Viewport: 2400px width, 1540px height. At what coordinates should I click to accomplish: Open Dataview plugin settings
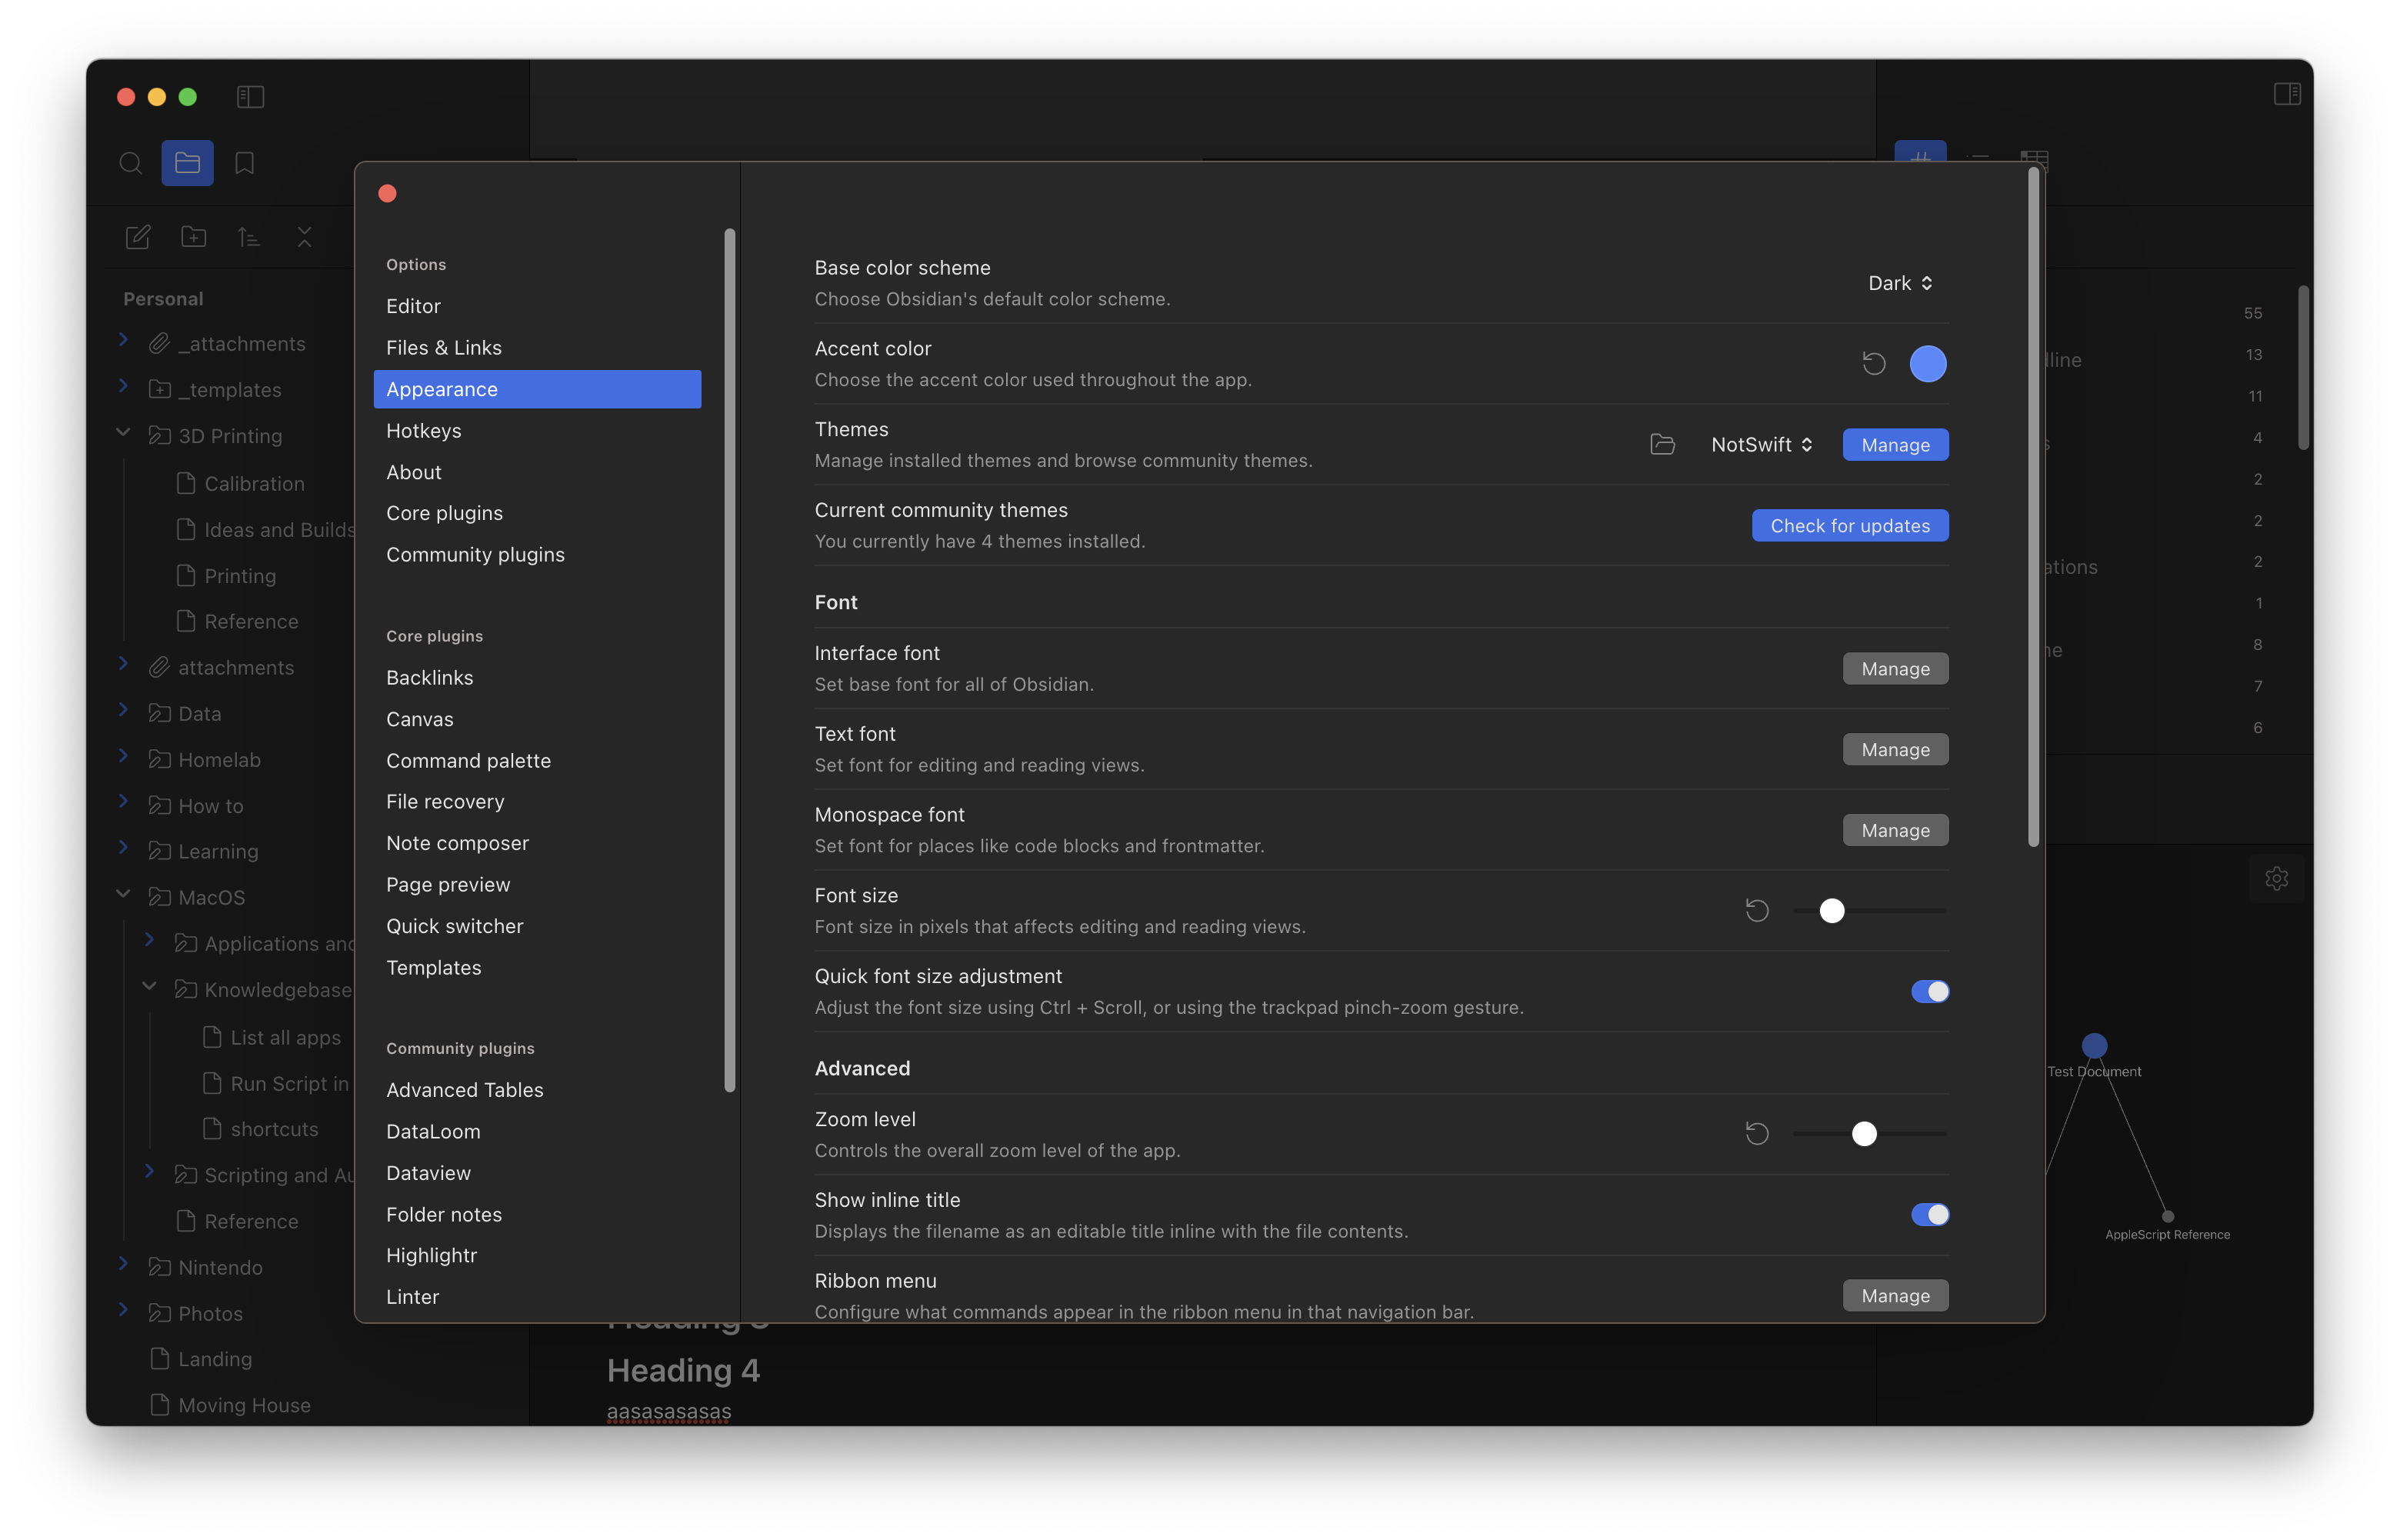(x=537, y=1173)
